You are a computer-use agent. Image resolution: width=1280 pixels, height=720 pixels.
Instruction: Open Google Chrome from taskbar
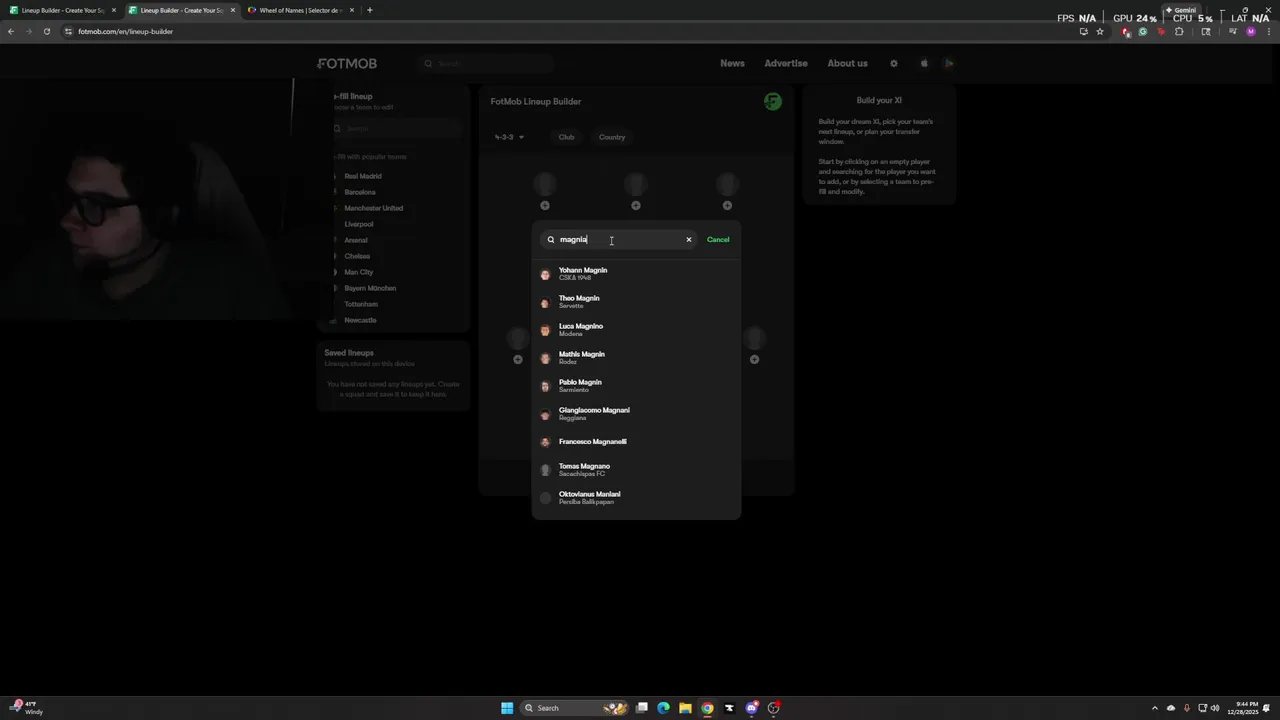pos(707,708)
